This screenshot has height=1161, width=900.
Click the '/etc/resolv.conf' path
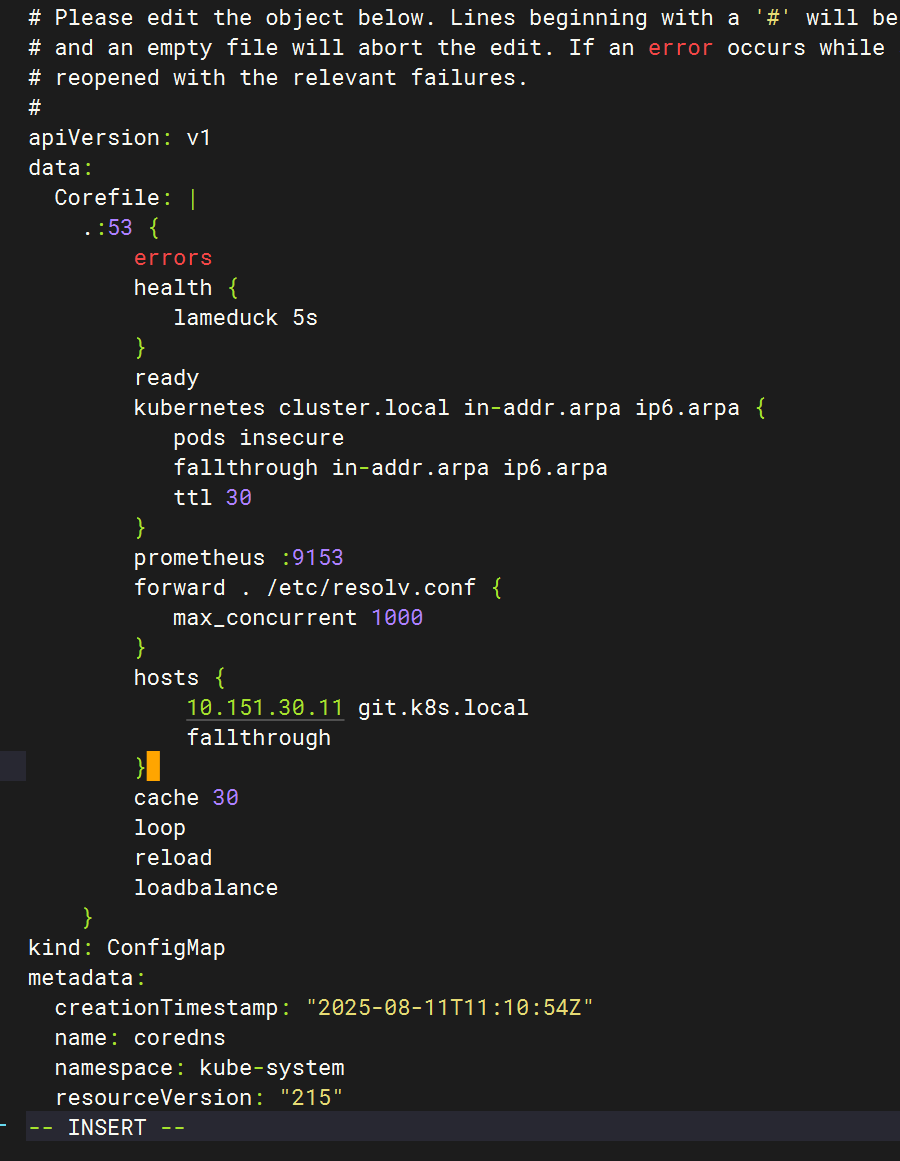371,588
